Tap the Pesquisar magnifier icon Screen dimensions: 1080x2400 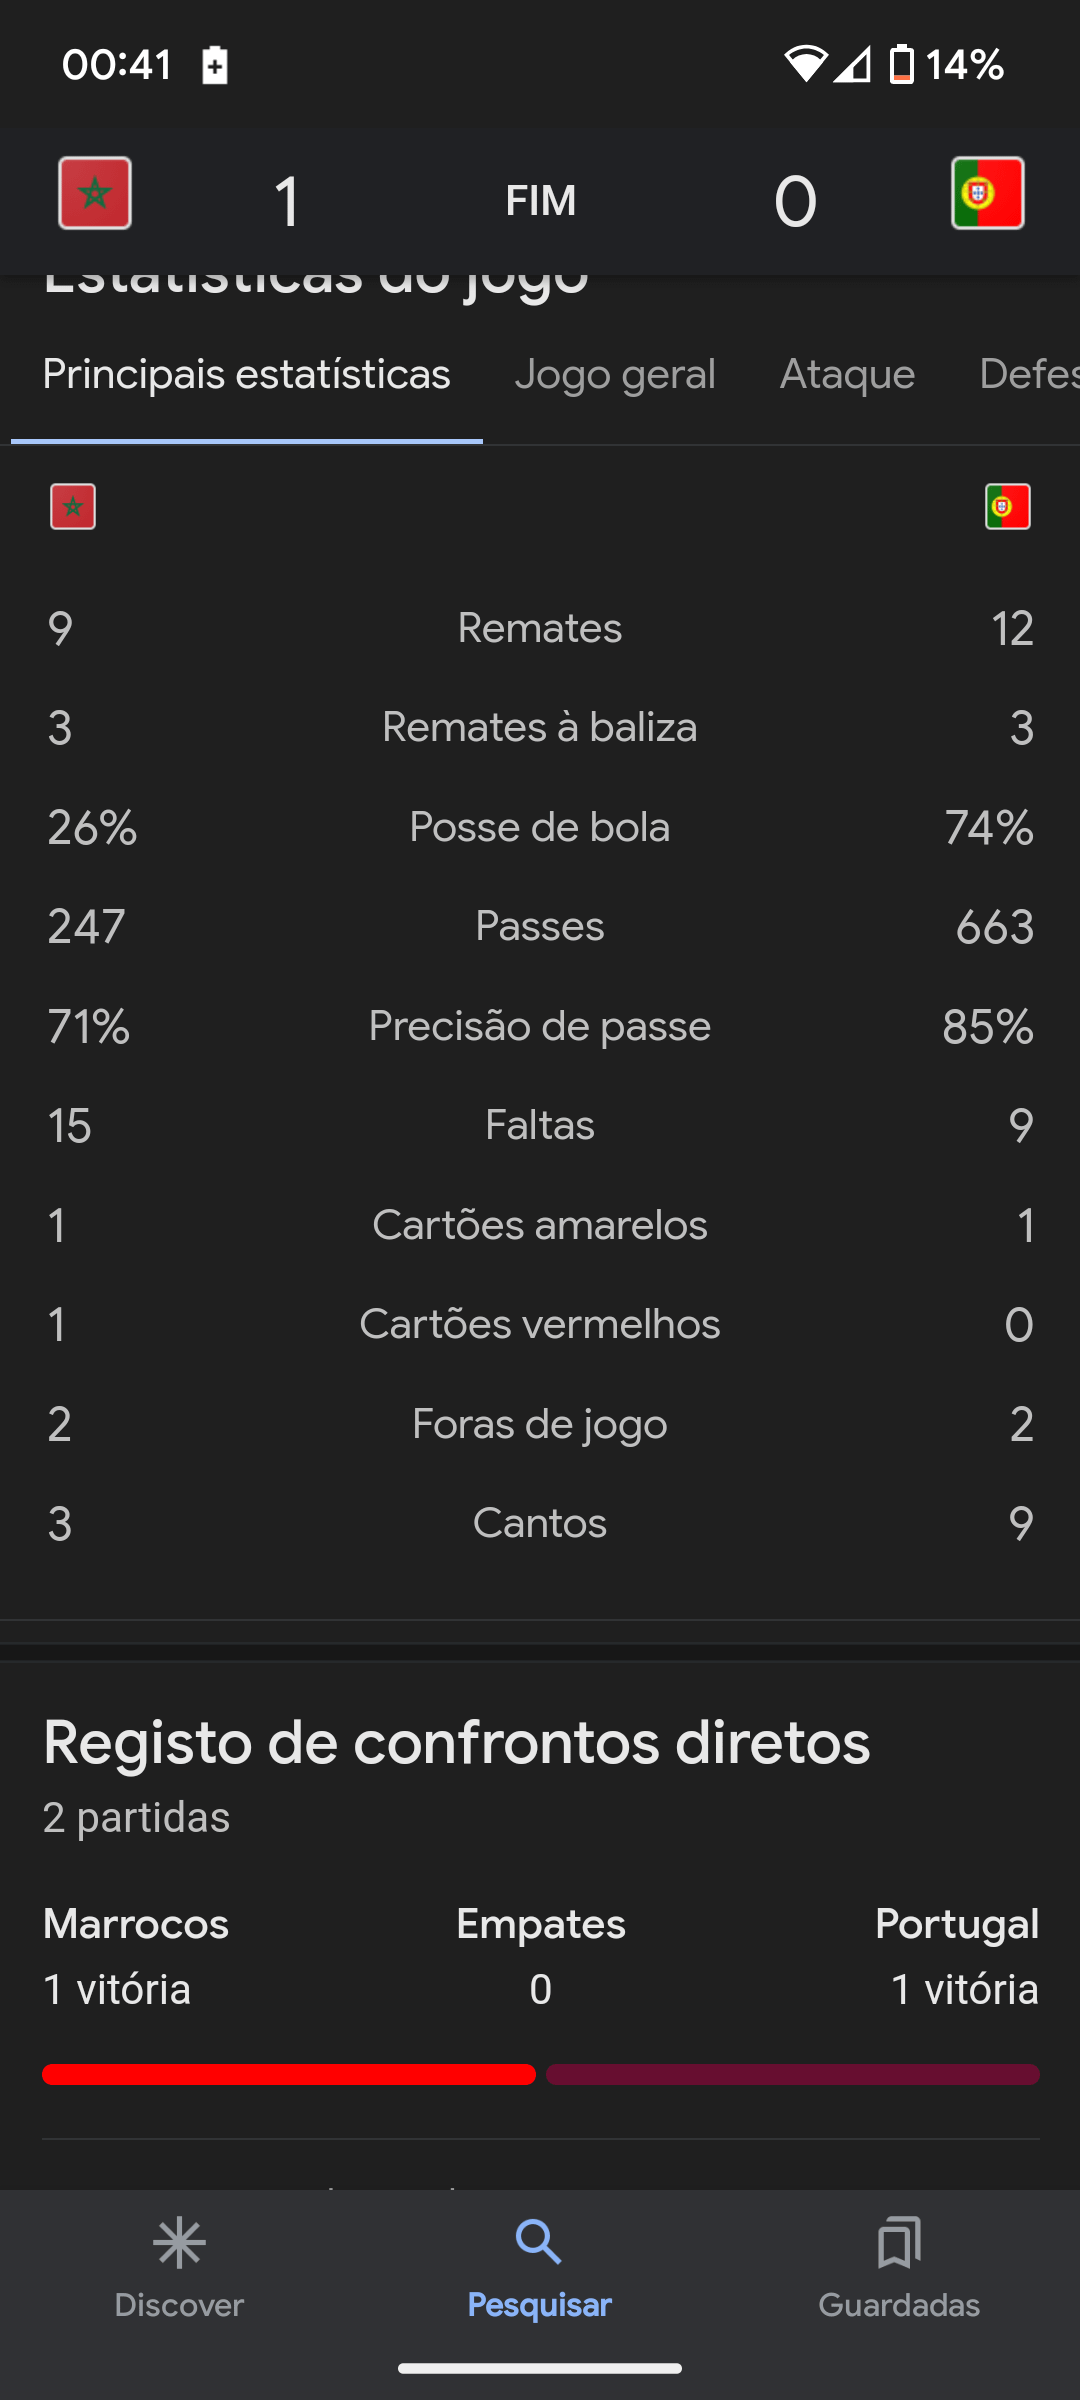[539, 2242]
